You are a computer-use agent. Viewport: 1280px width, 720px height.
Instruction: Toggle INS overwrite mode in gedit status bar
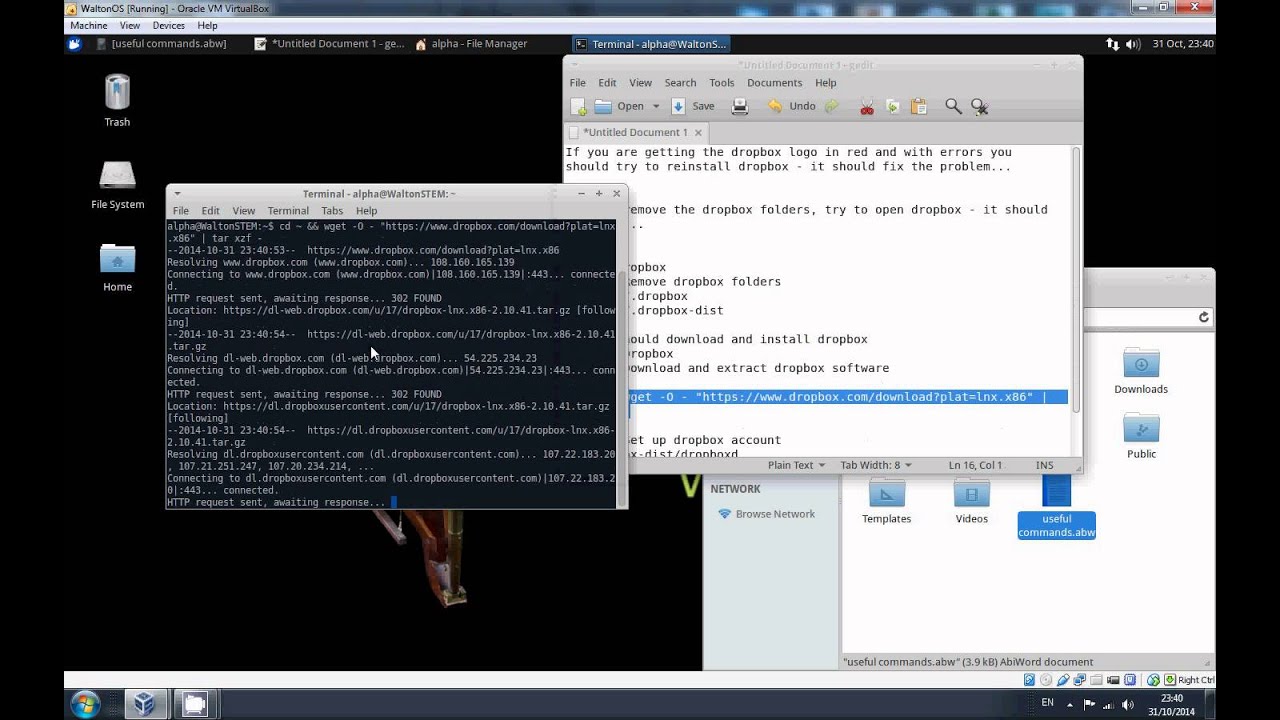pos(1045,465)
